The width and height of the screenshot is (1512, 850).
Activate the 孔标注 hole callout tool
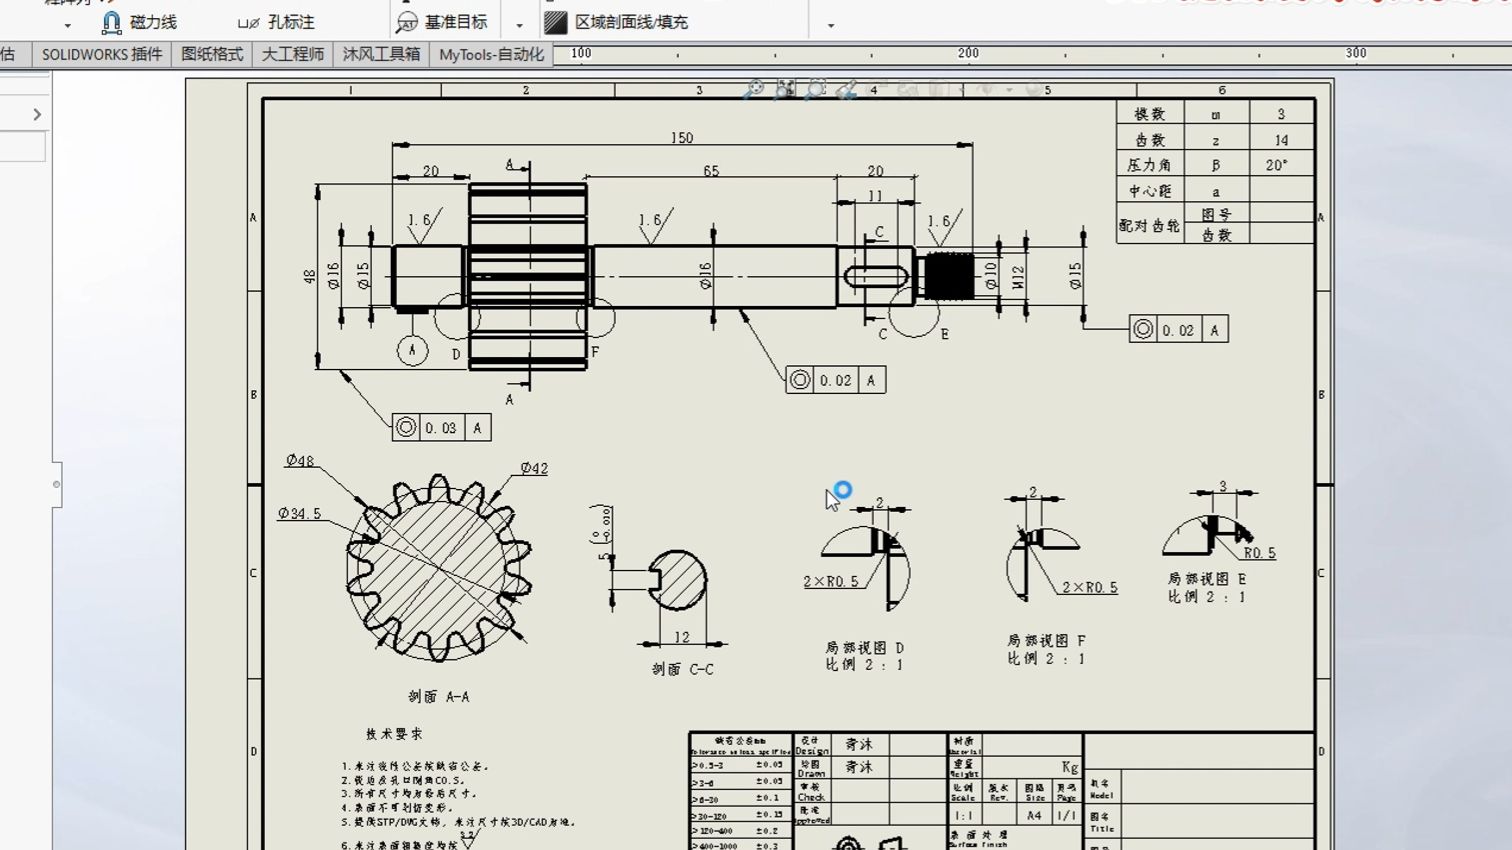pyautogui.click(x=276, y=22)
